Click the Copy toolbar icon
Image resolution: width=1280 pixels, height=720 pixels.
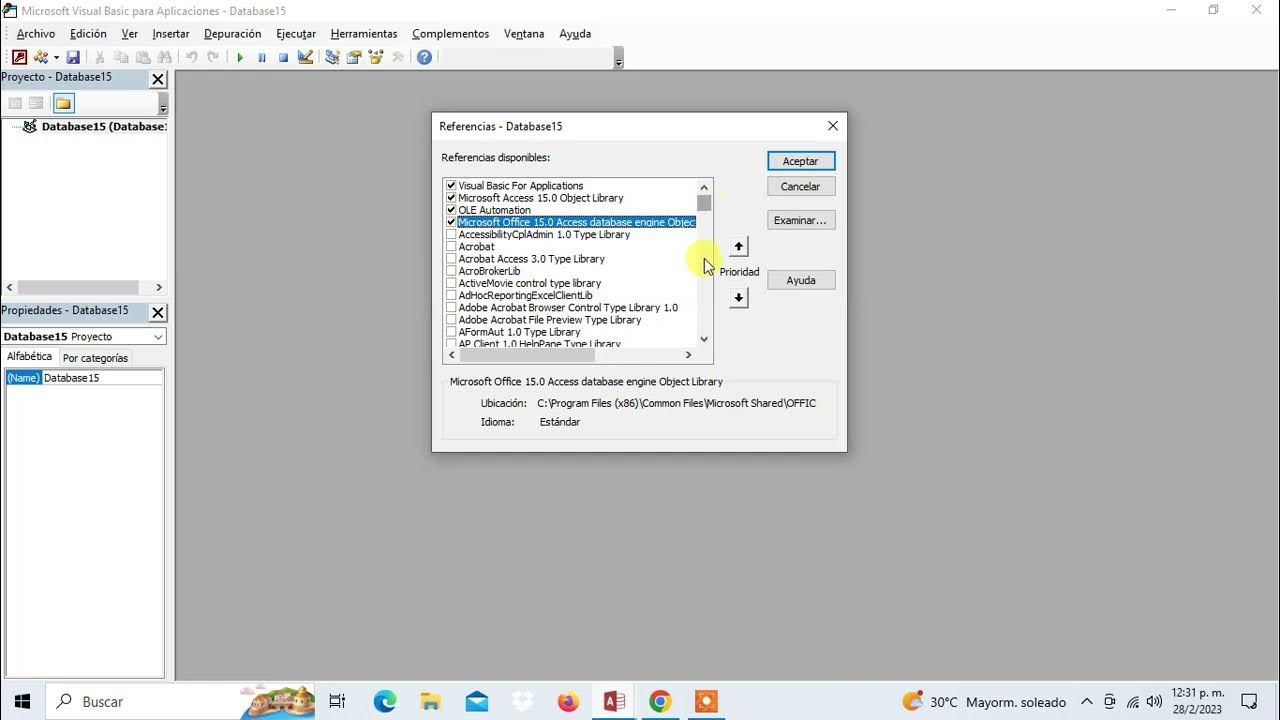point(121,58)
